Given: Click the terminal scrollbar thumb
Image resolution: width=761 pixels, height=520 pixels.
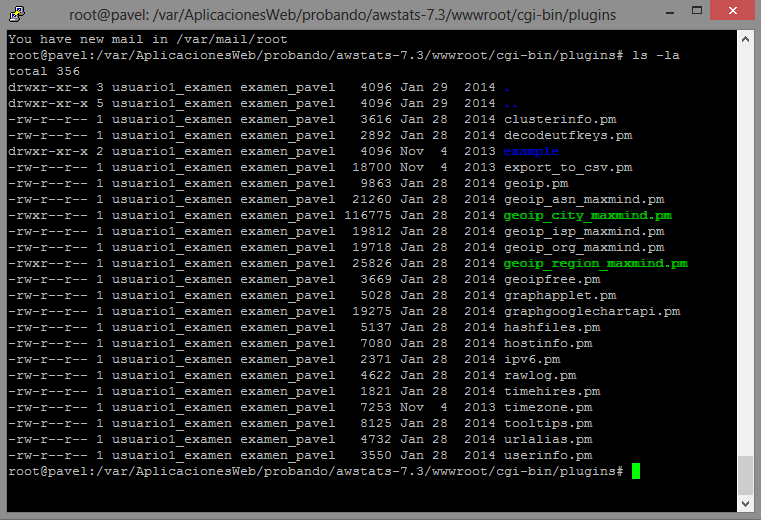Looking at the screenshot, I should (744, 475).
